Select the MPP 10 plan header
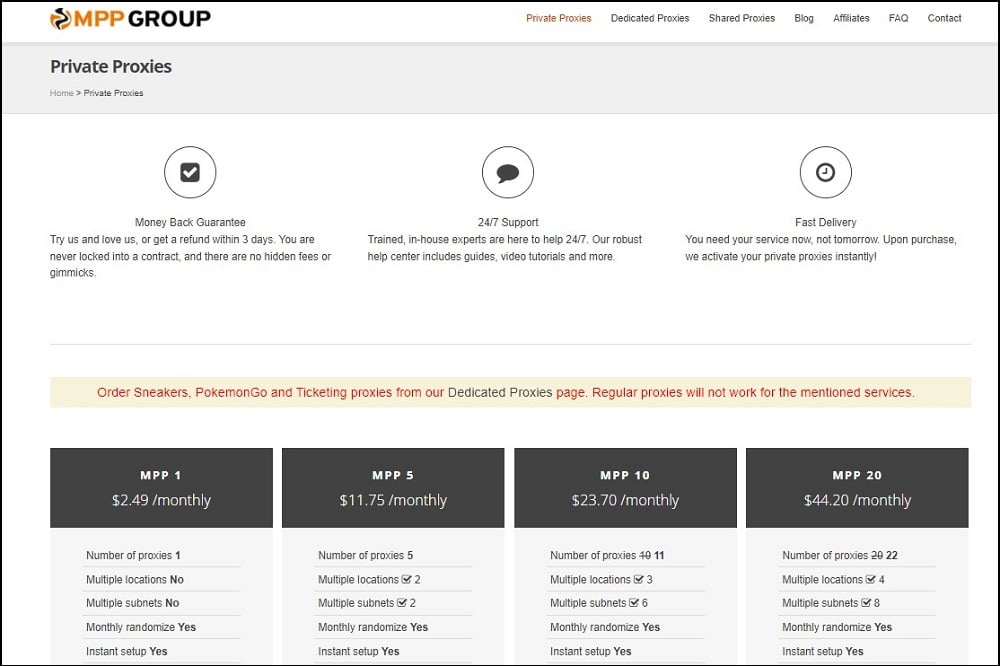 click(625, 488)
